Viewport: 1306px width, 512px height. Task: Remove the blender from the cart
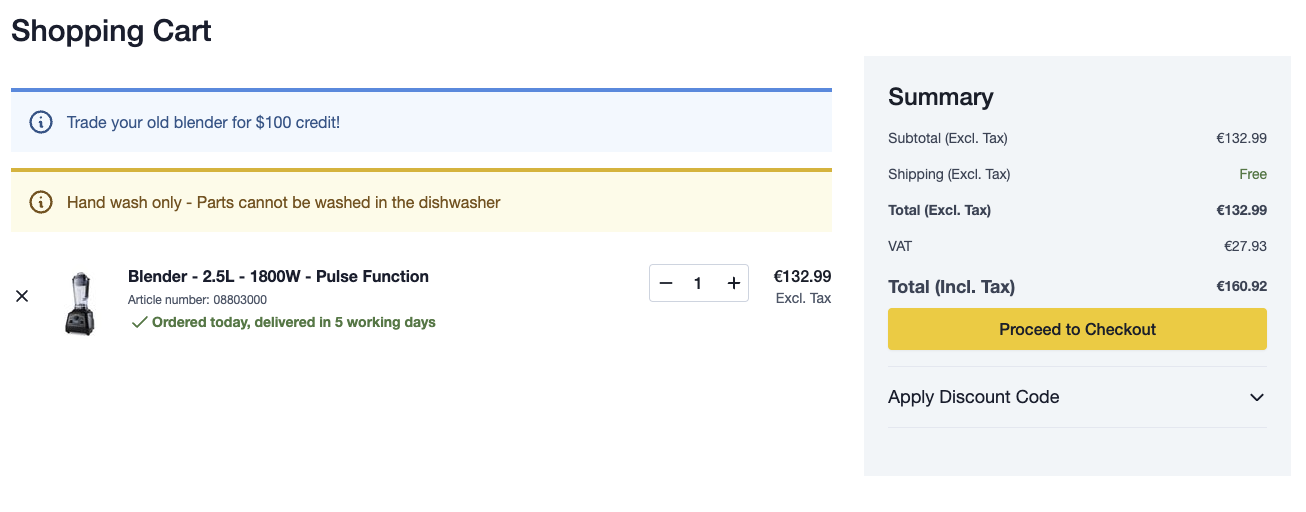pos(22,297)
